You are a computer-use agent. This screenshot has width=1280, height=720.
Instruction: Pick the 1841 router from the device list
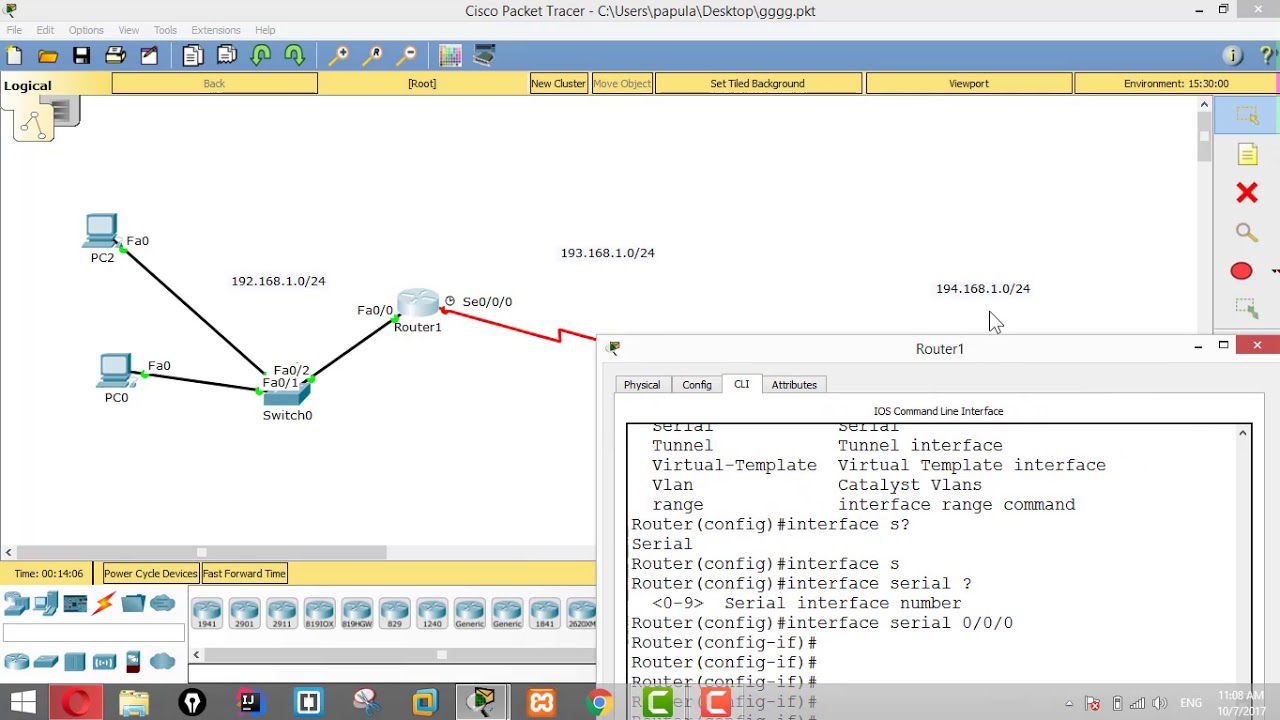tap(544, 613)
